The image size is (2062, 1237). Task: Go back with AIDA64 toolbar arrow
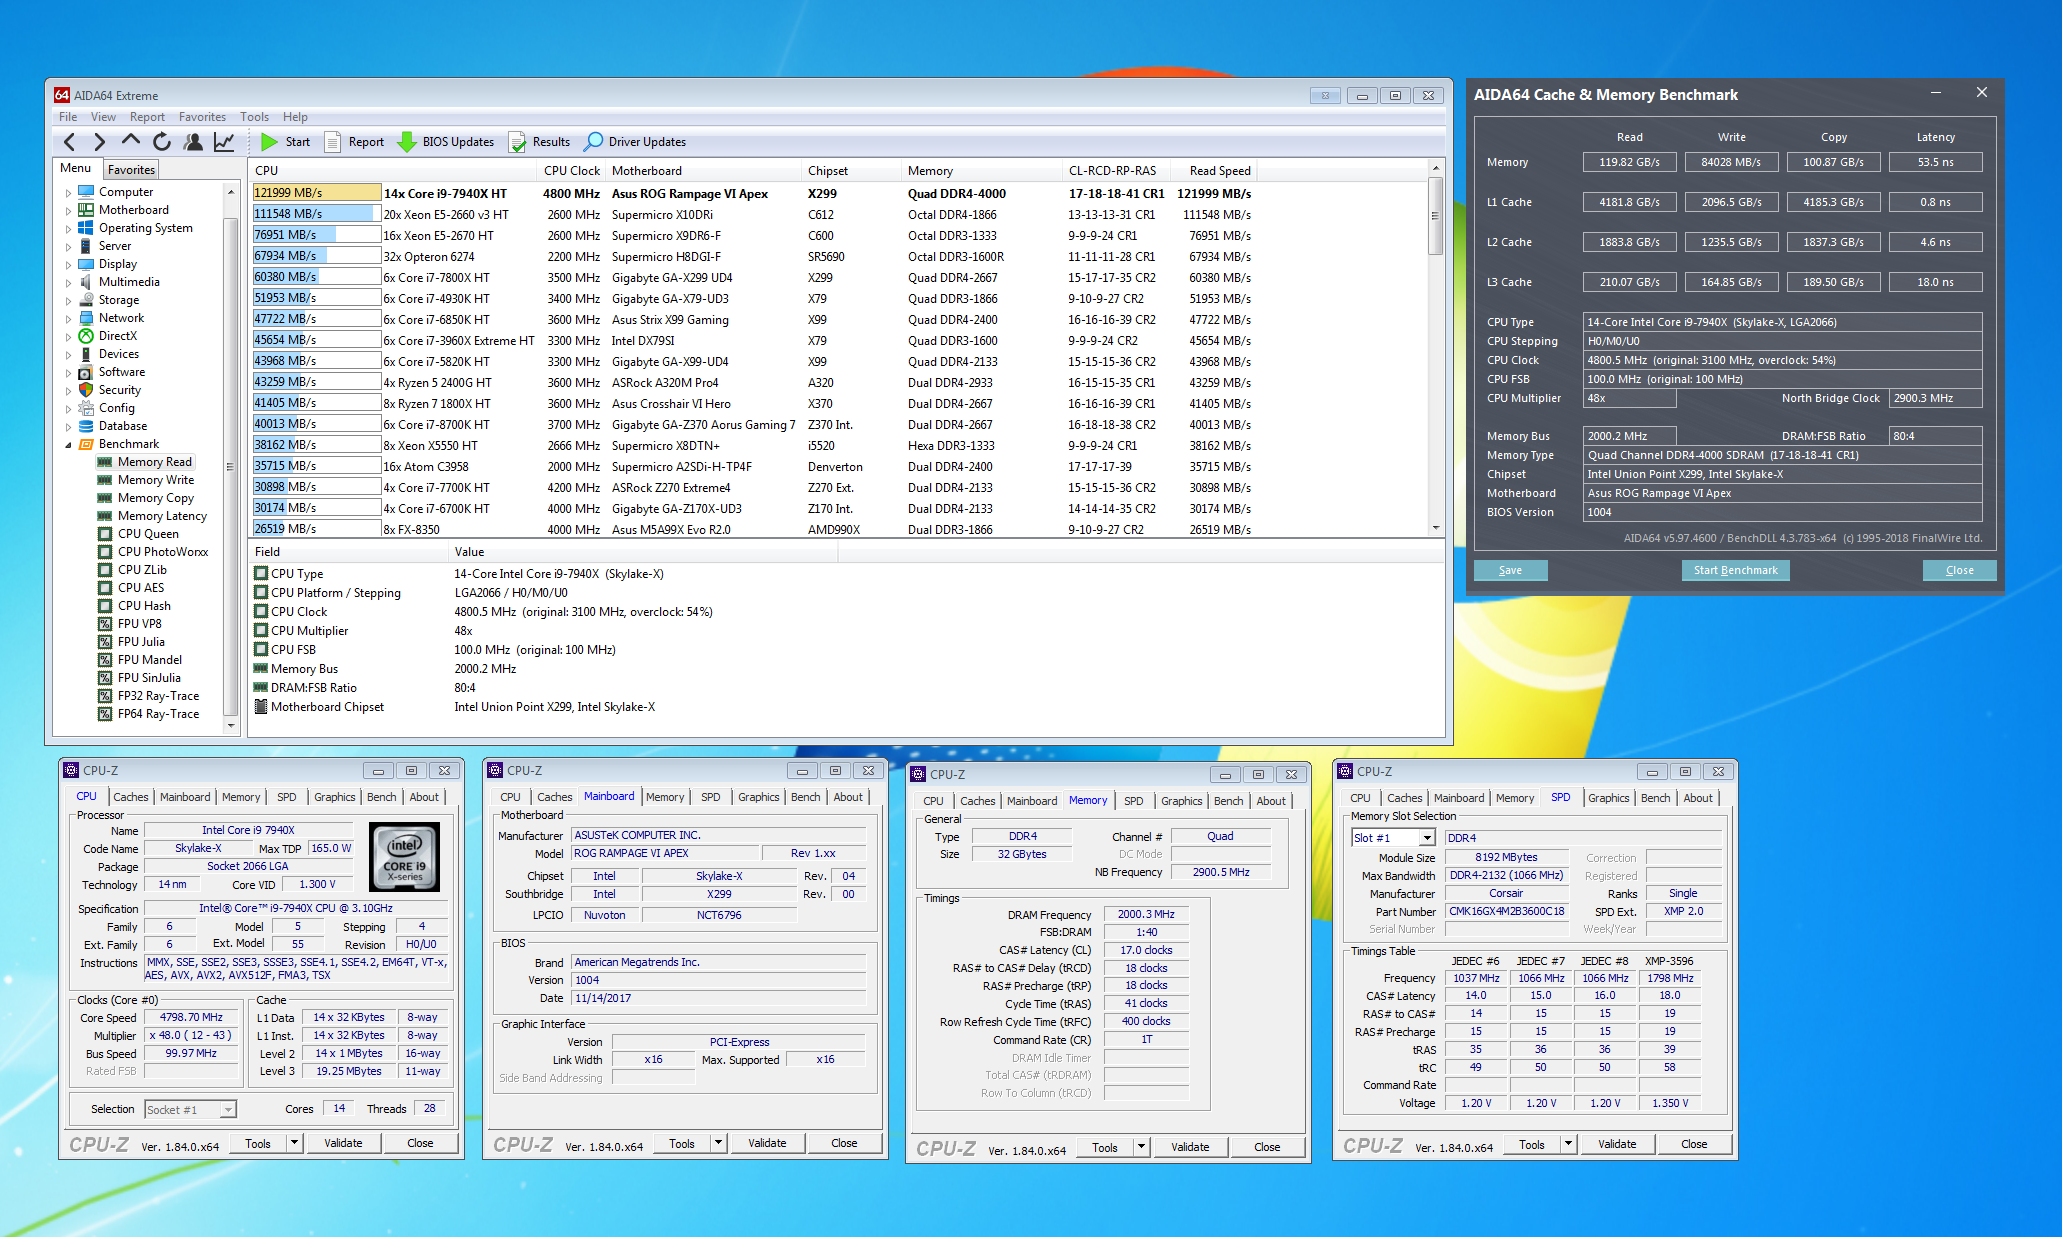69,142
